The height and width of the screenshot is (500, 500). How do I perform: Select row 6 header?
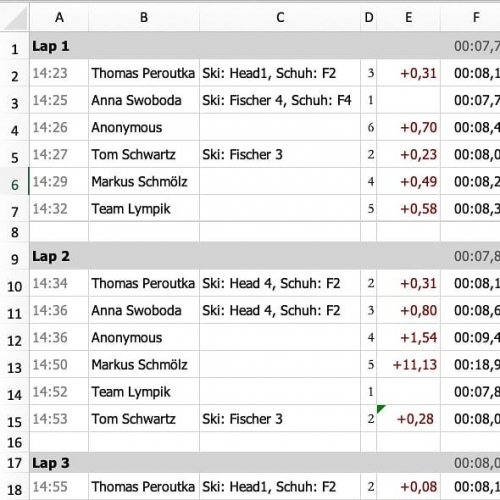(14, 181)
